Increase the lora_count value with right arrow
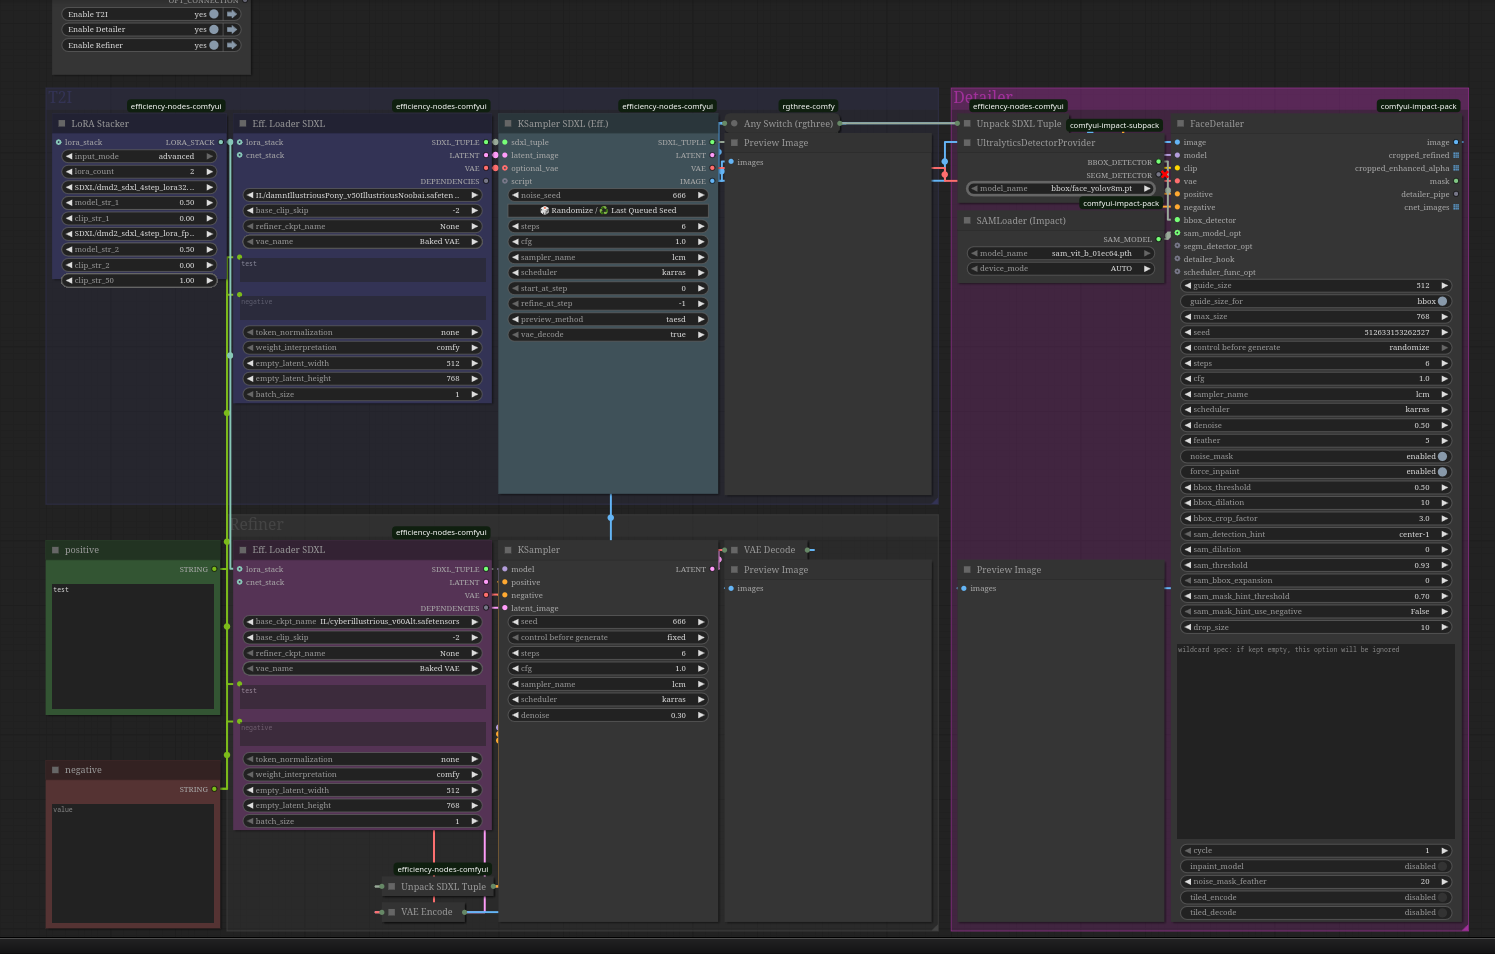 pos(209,172)
